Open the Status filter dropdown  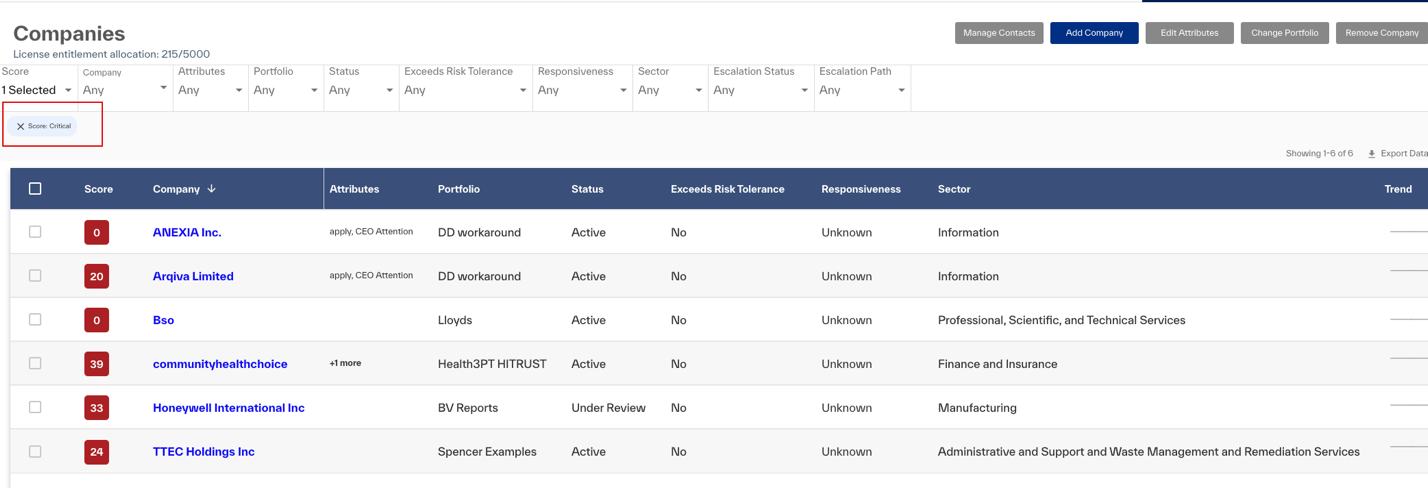(x=361, y=91)
